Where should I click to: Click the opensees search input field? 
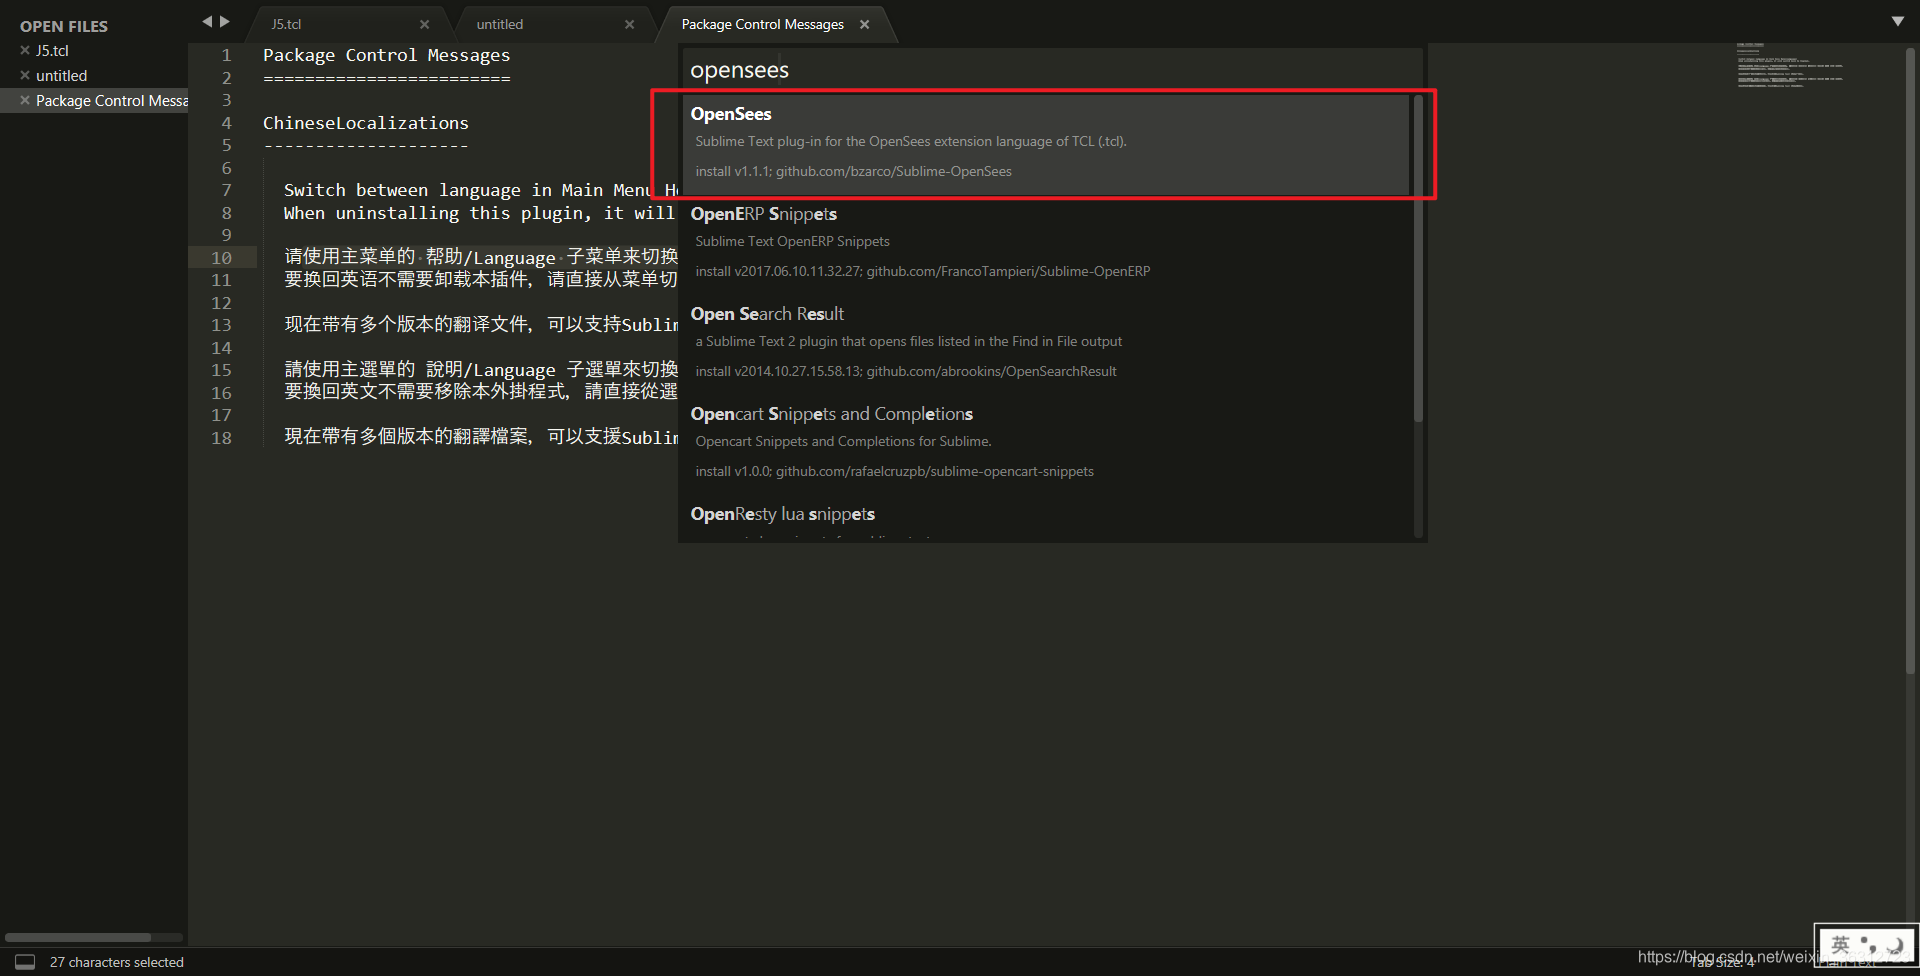[1052, 70]
